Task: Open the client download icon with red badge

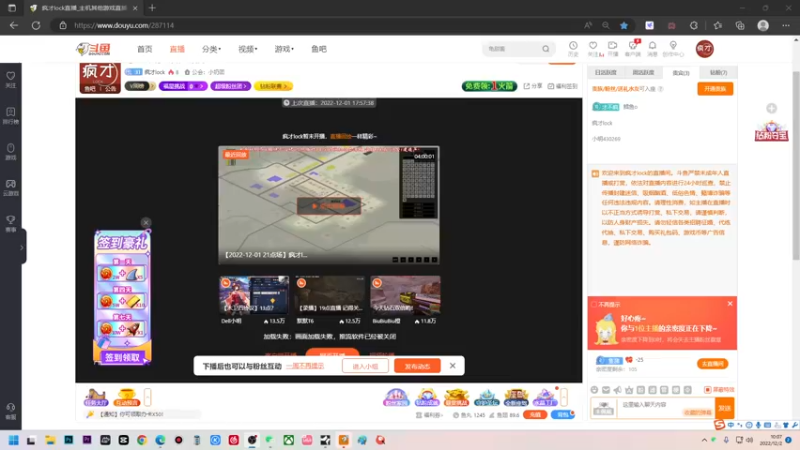Action: [x=633, y=48]
